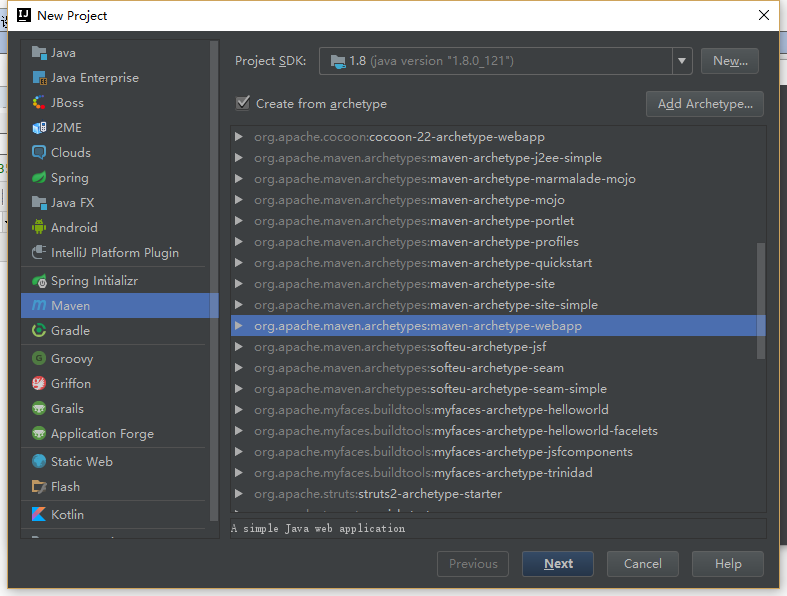Uncheck Create from archetype checkbox
Image resolution: width=787 pixels, height=596 pixels.
tap(242, 103)
